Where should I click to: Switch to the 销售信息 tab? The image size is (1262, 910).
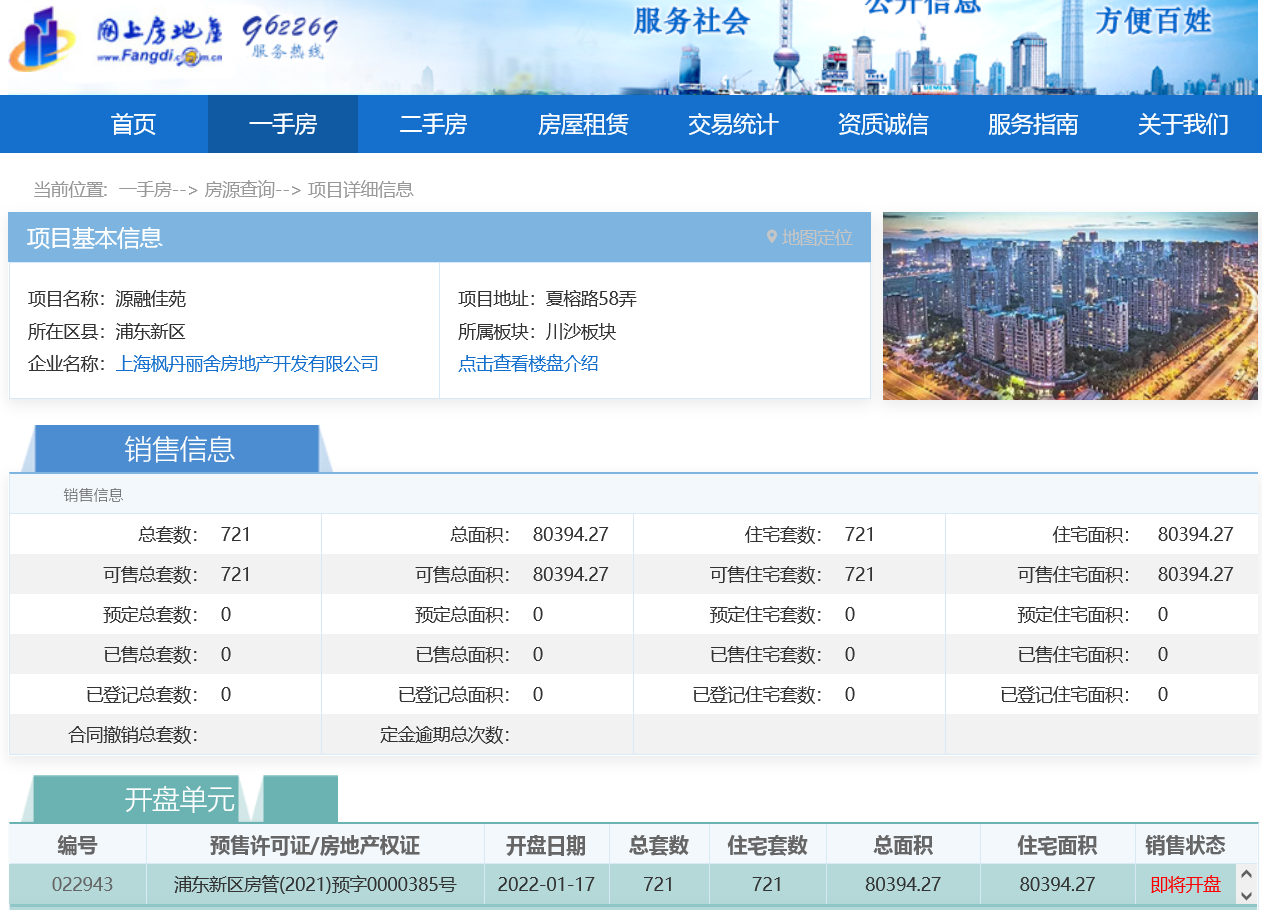click(x=179, y=449)
